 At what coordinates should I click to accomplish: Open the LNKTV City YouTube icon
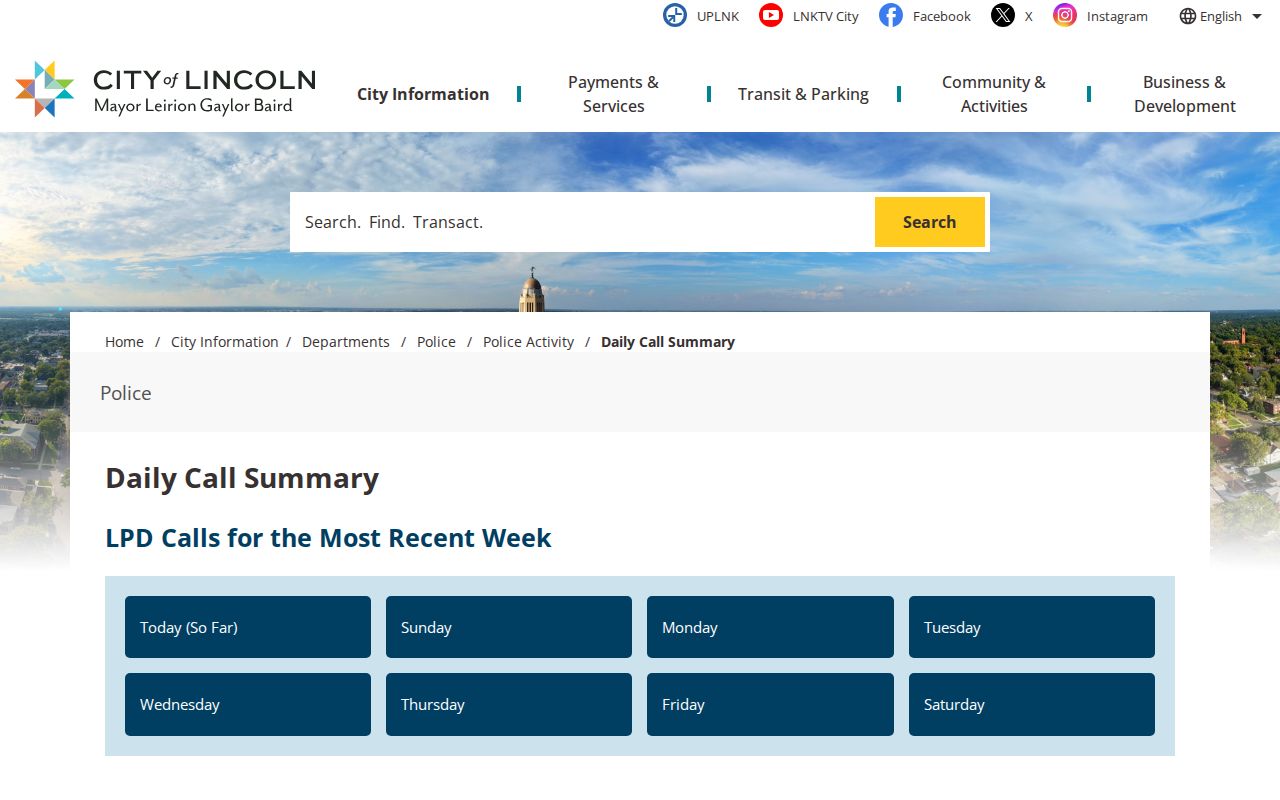point(771,16)
